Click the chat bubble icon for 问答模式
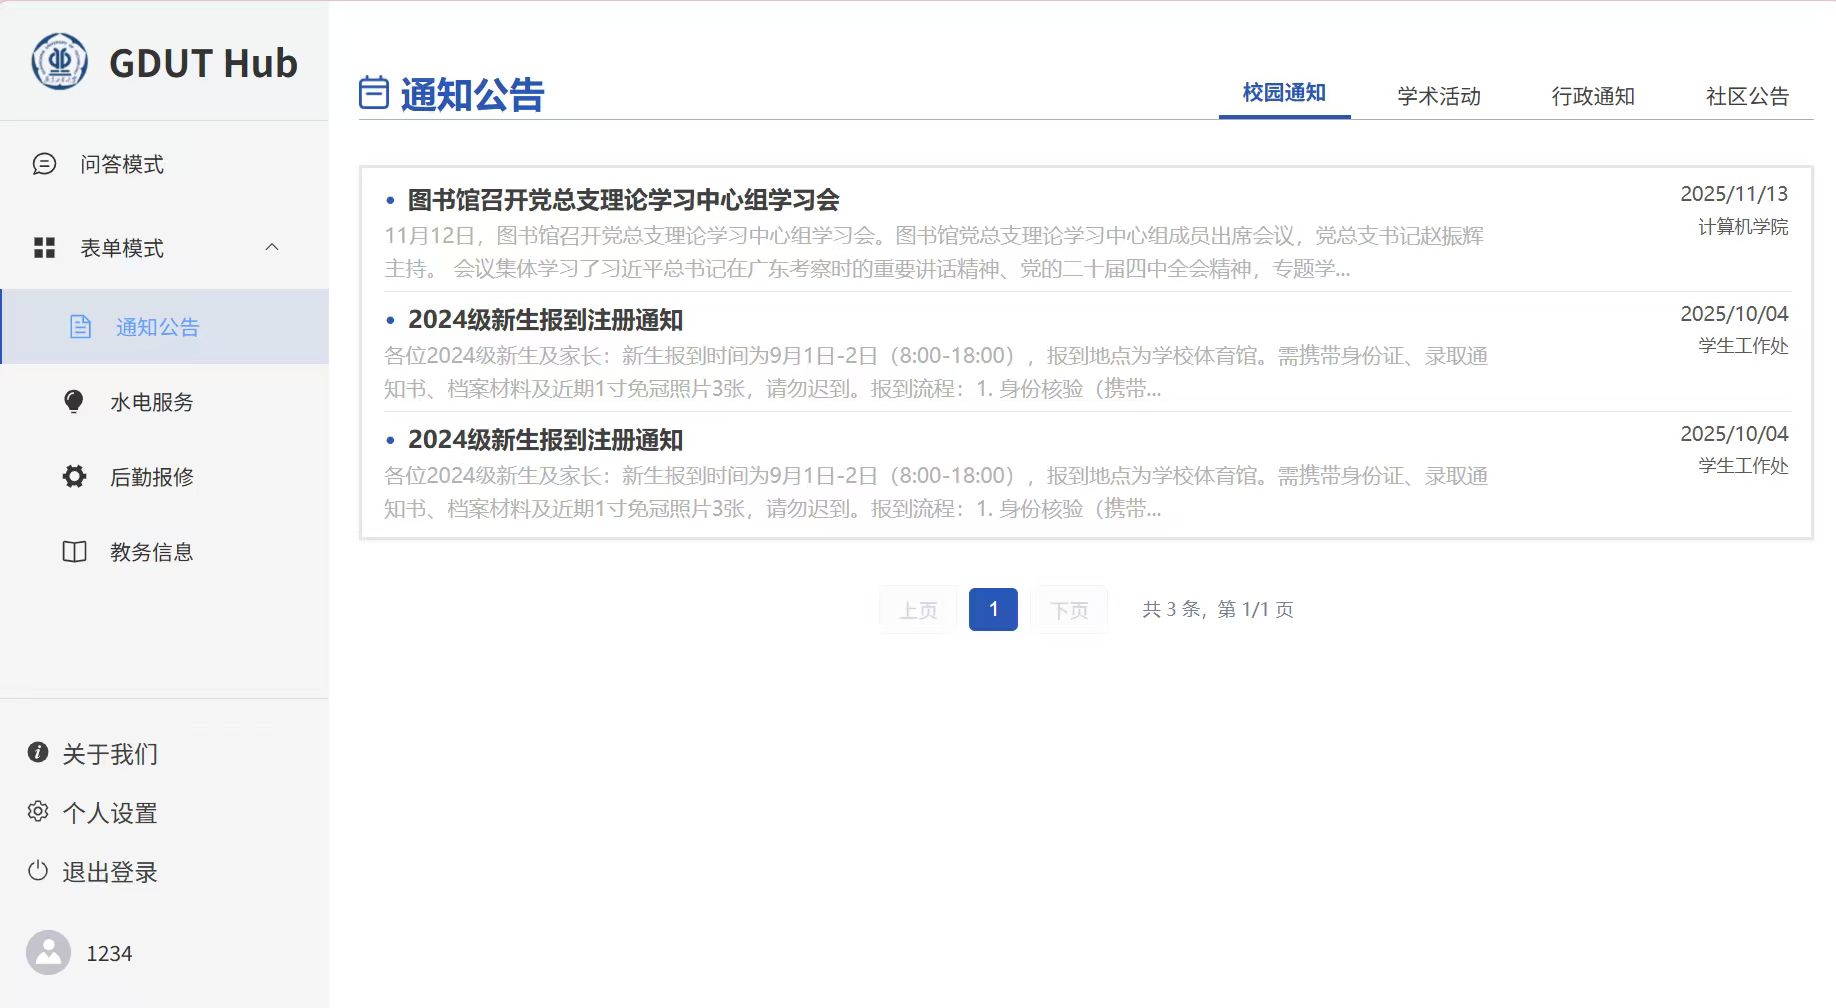 point(44,164)
